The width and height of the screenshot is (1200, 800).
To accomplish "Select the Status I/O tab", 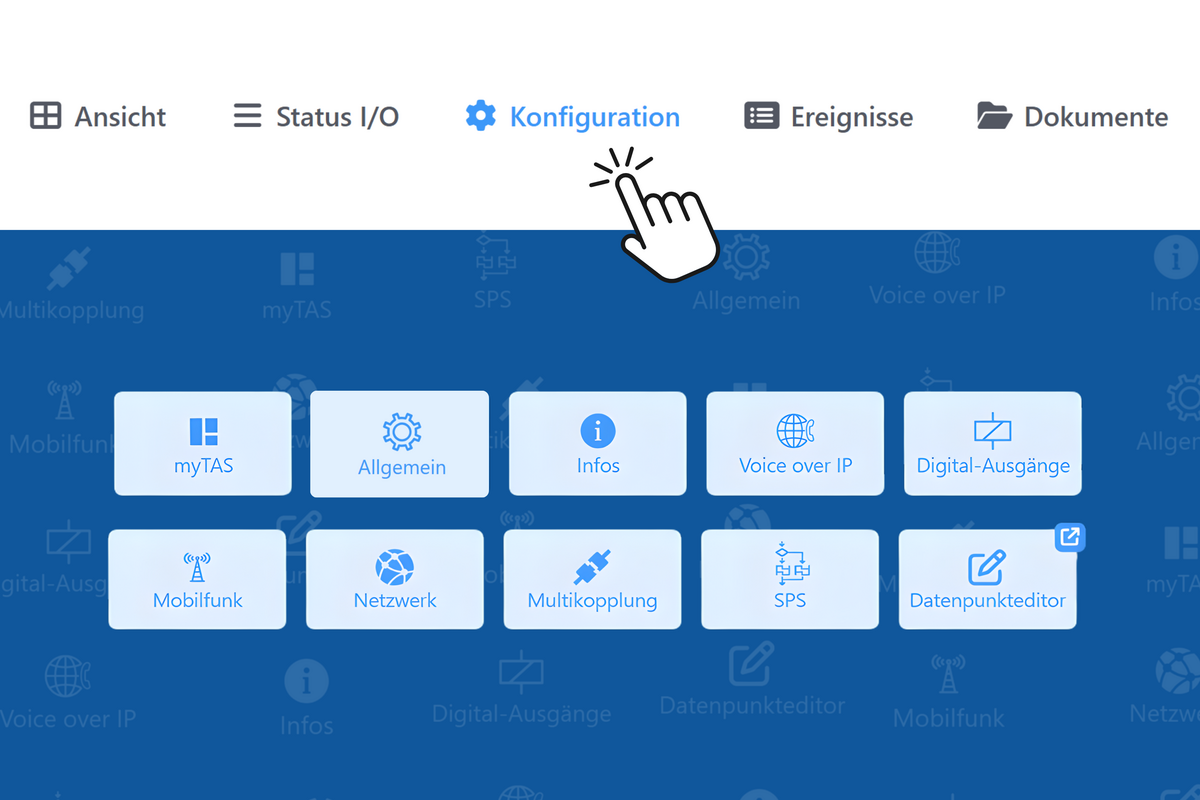I will point(337,117).
